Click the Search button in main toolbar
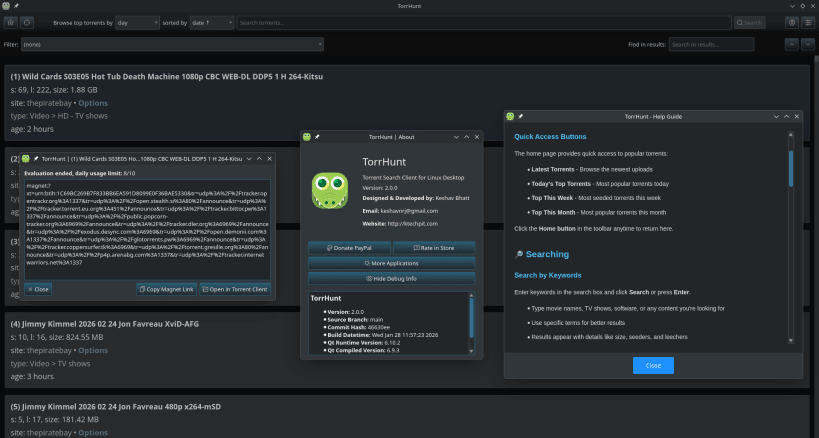 coord(750,22)
